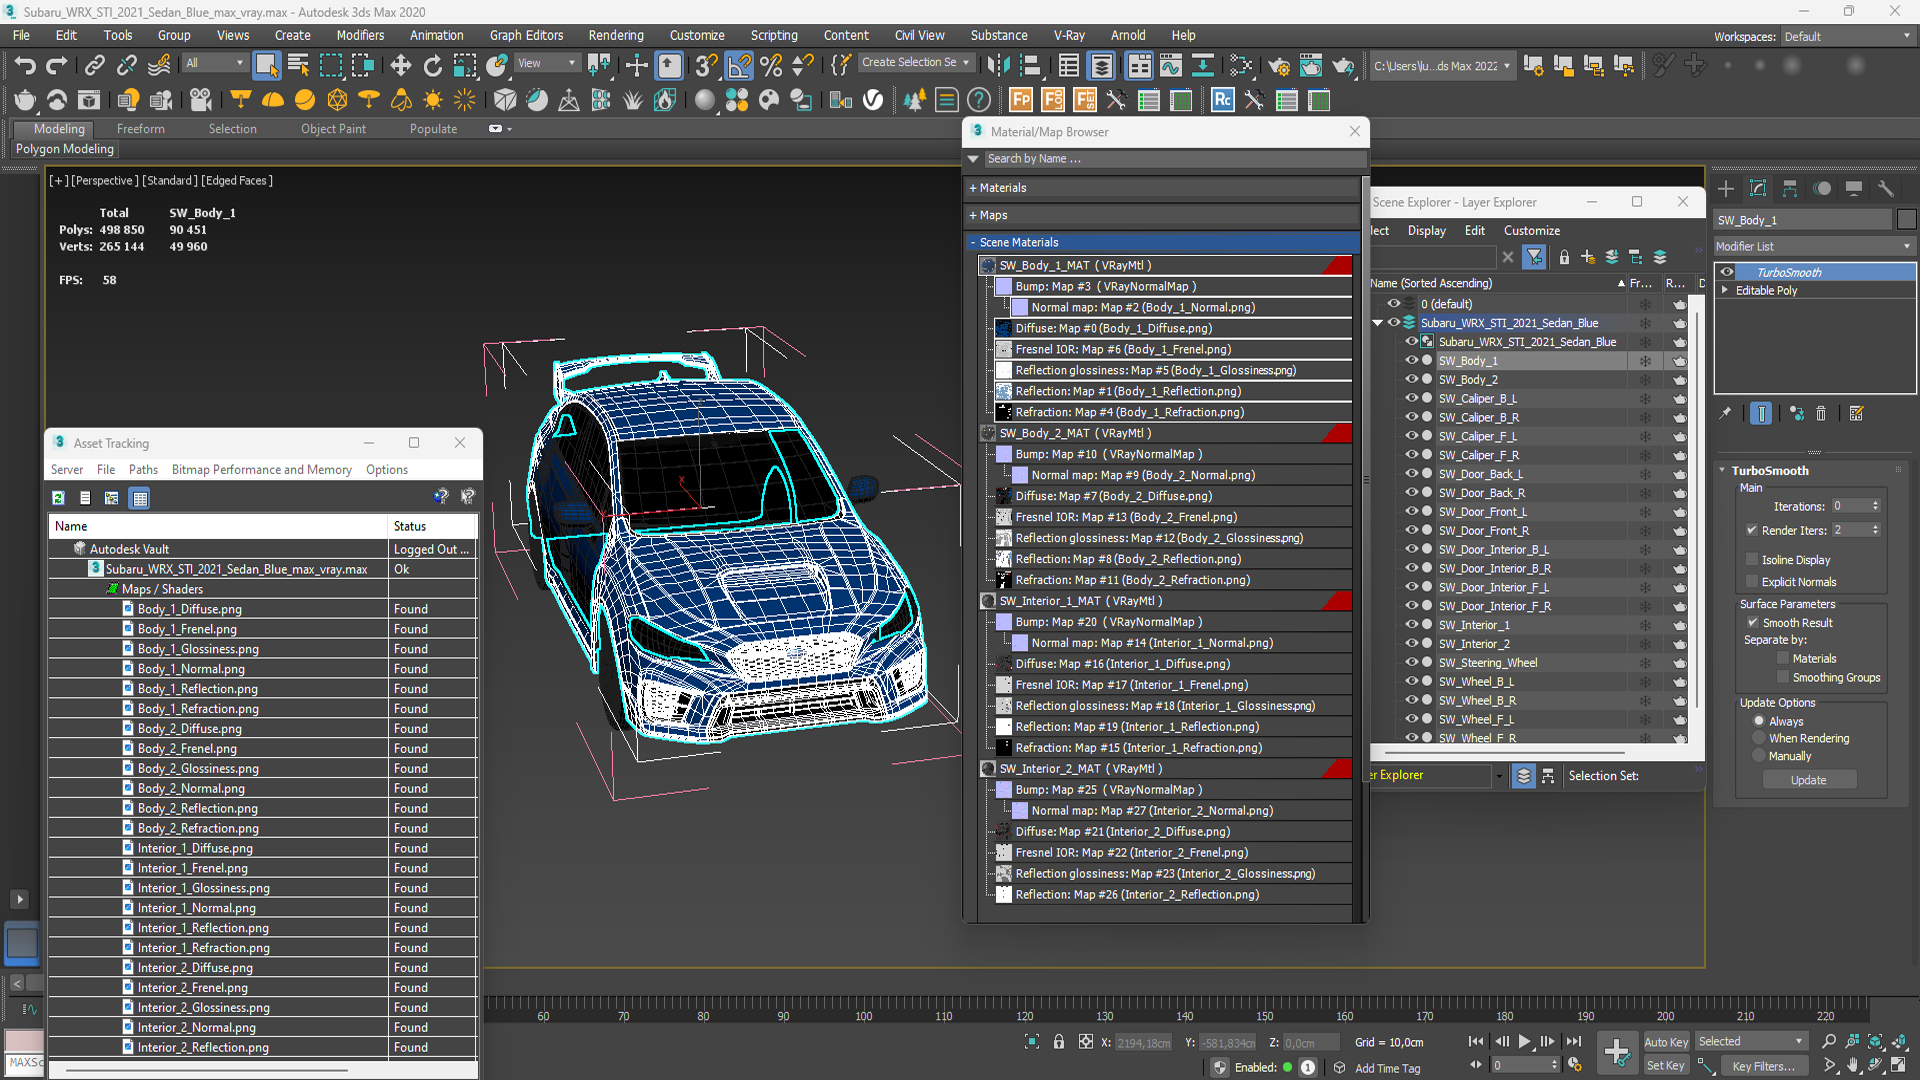Toggle the Render Iters checkbox
Image resolution: width=1920 pixels, height=1080 pixels.
click(x=1752, y=530)
